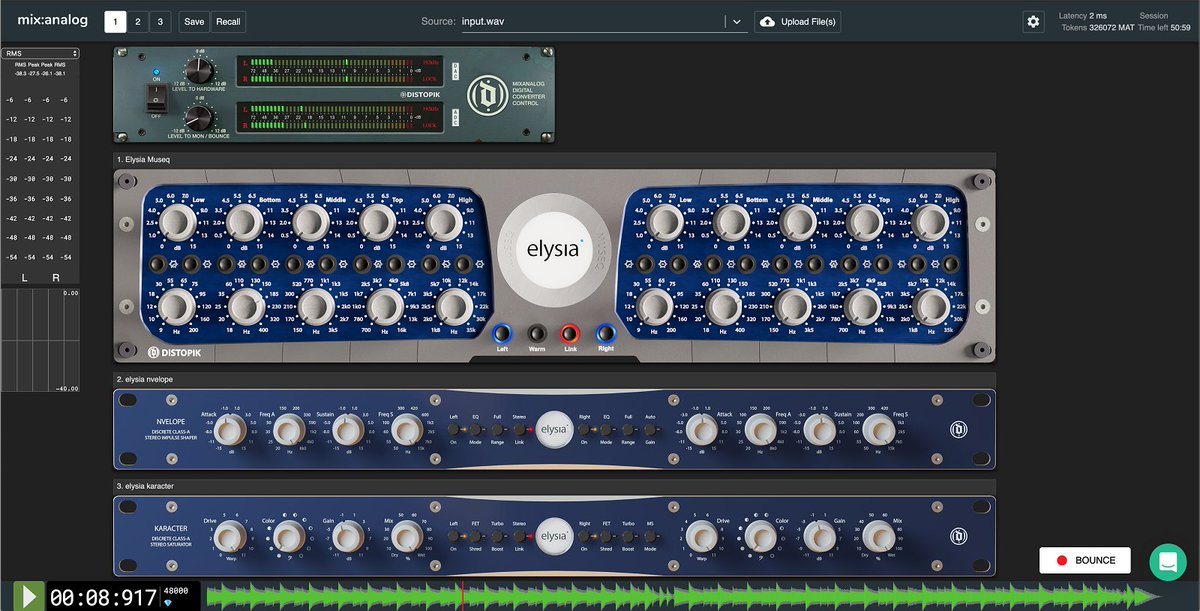
Task: Click the left nvelope Sustain knob
Action: [x=348, y=431]
